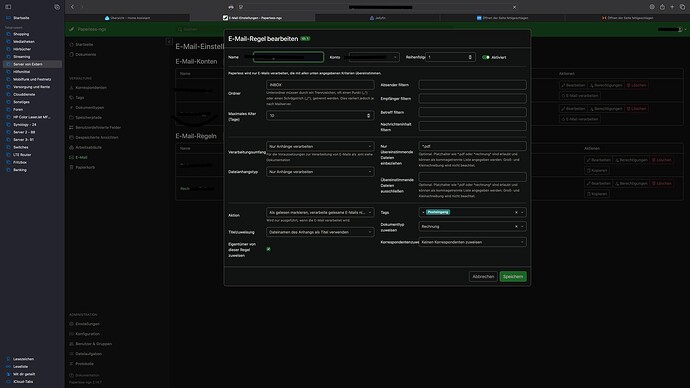The height and width of the screenshot is (388, 690).
Task: Switch to the Jellyfin browser tab
Action: click(378, 18)
